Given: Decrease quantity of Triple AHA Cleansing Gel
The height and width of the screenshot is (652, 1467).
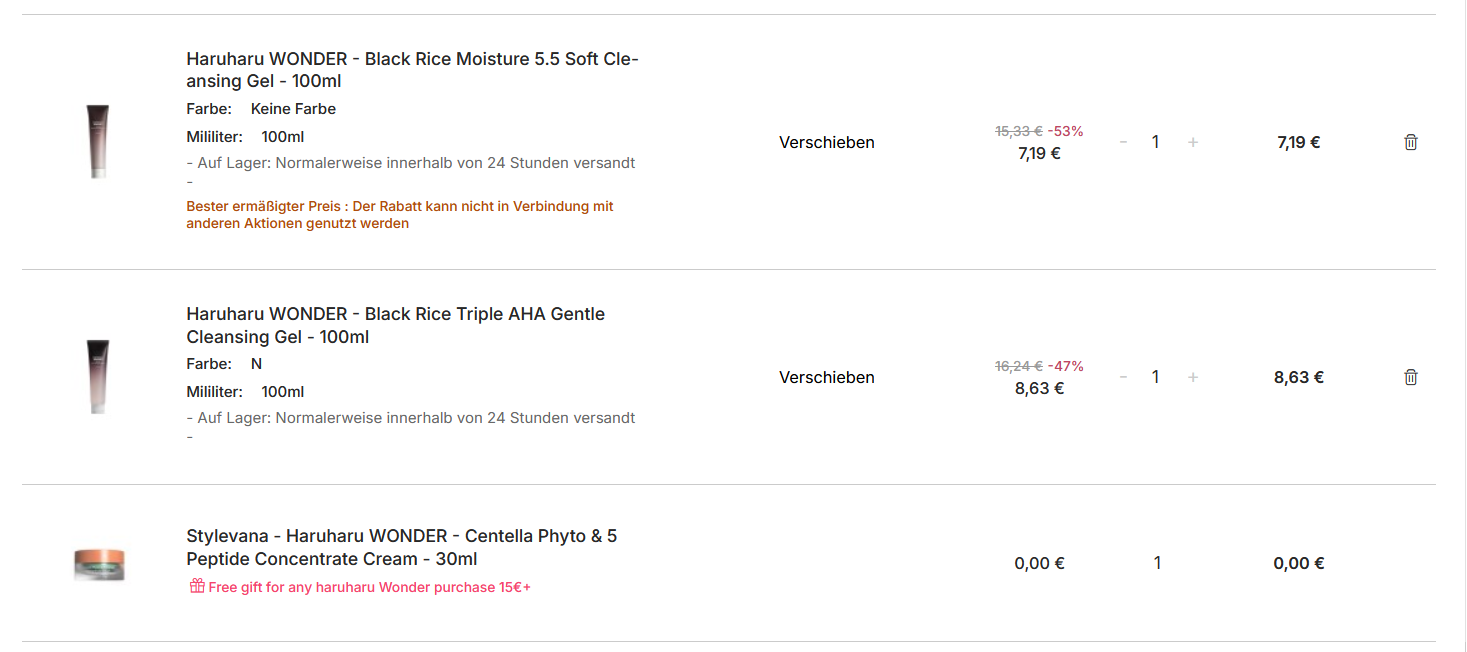Looking at the screenshot, I should pos(1123,377).
